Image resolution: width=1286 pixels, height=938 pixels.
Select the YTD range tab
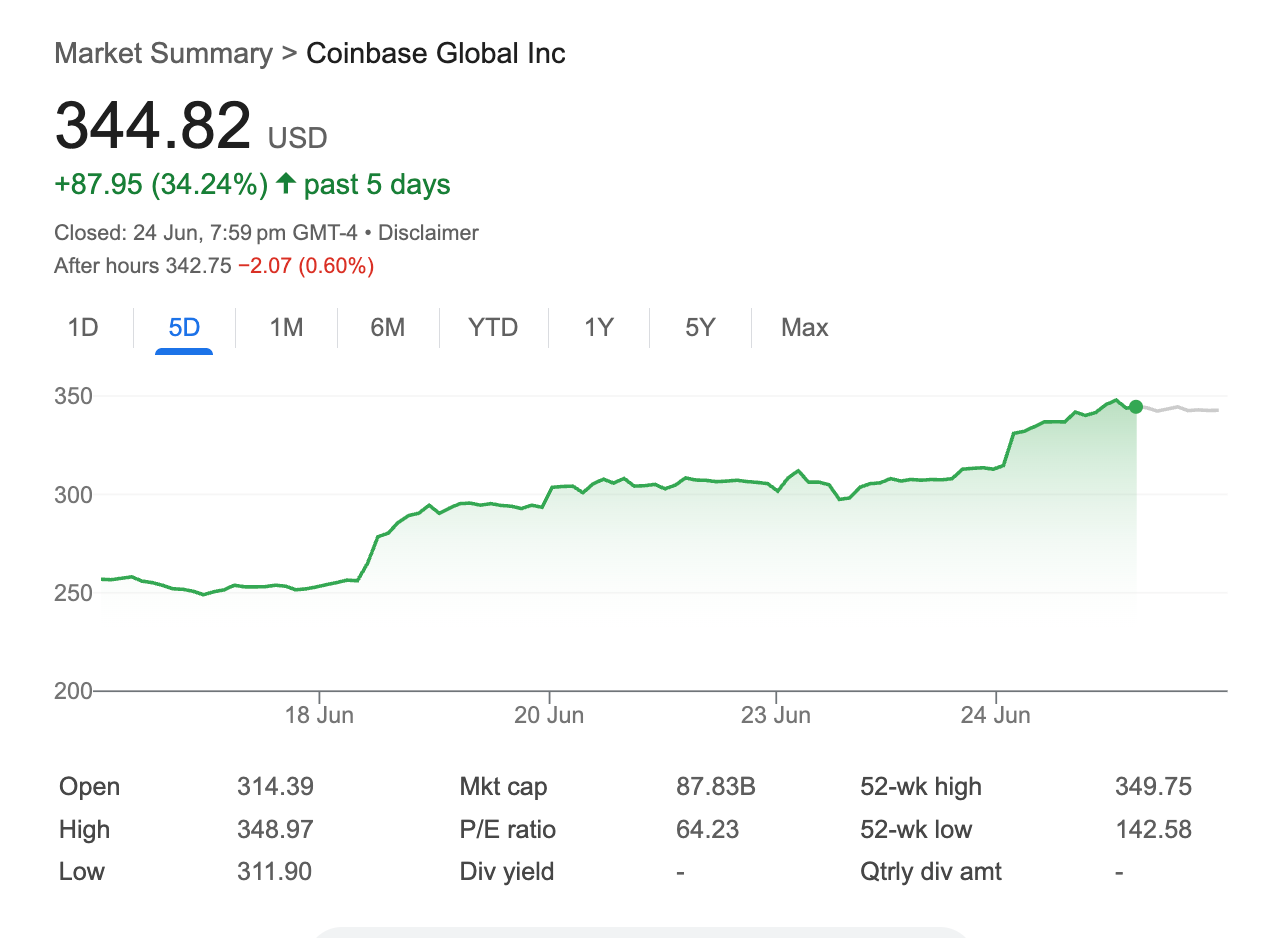click(x=493, y=328)
